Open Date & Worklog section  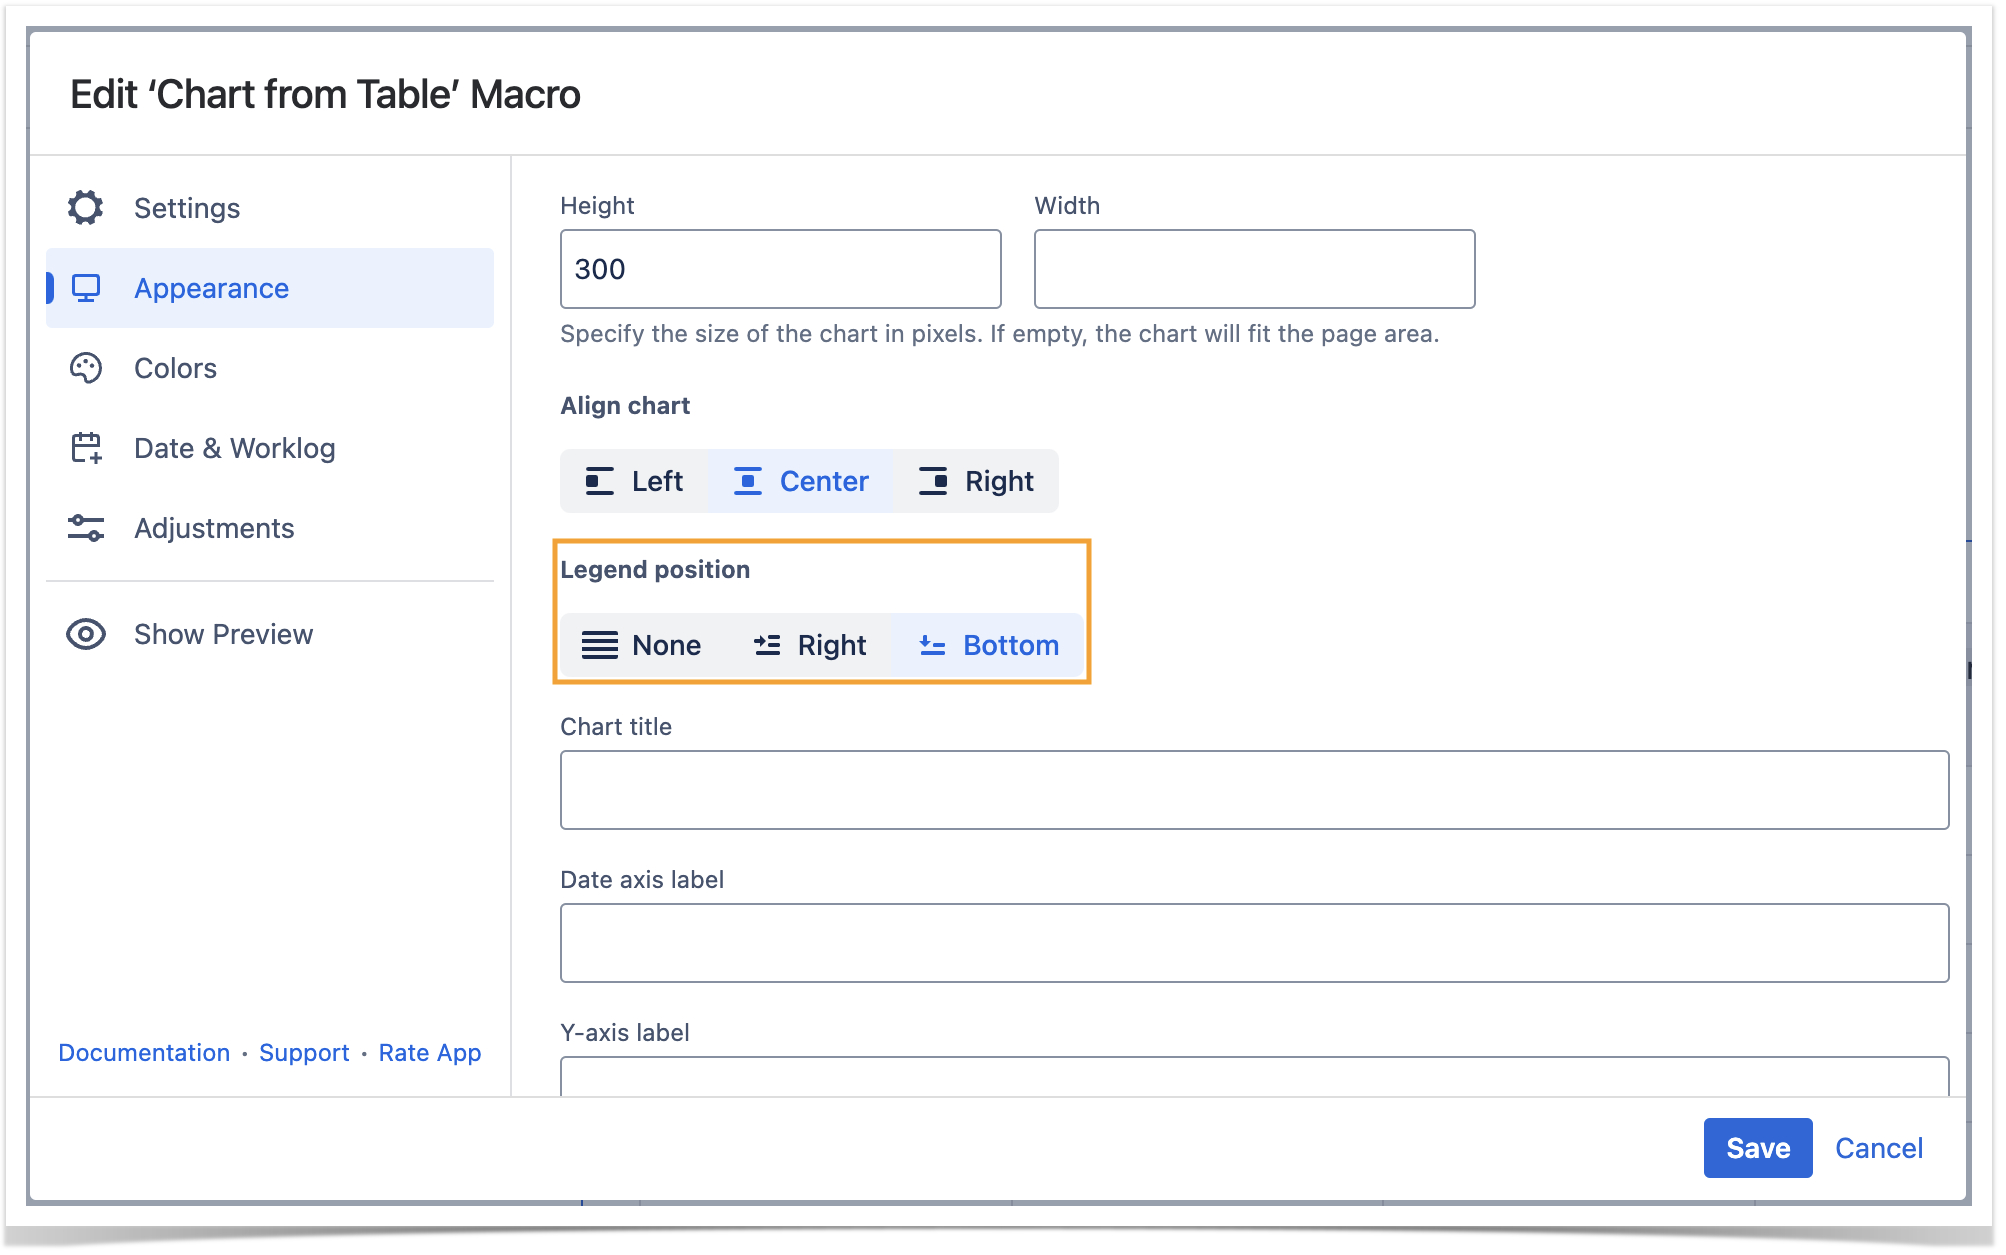point(234,448)
